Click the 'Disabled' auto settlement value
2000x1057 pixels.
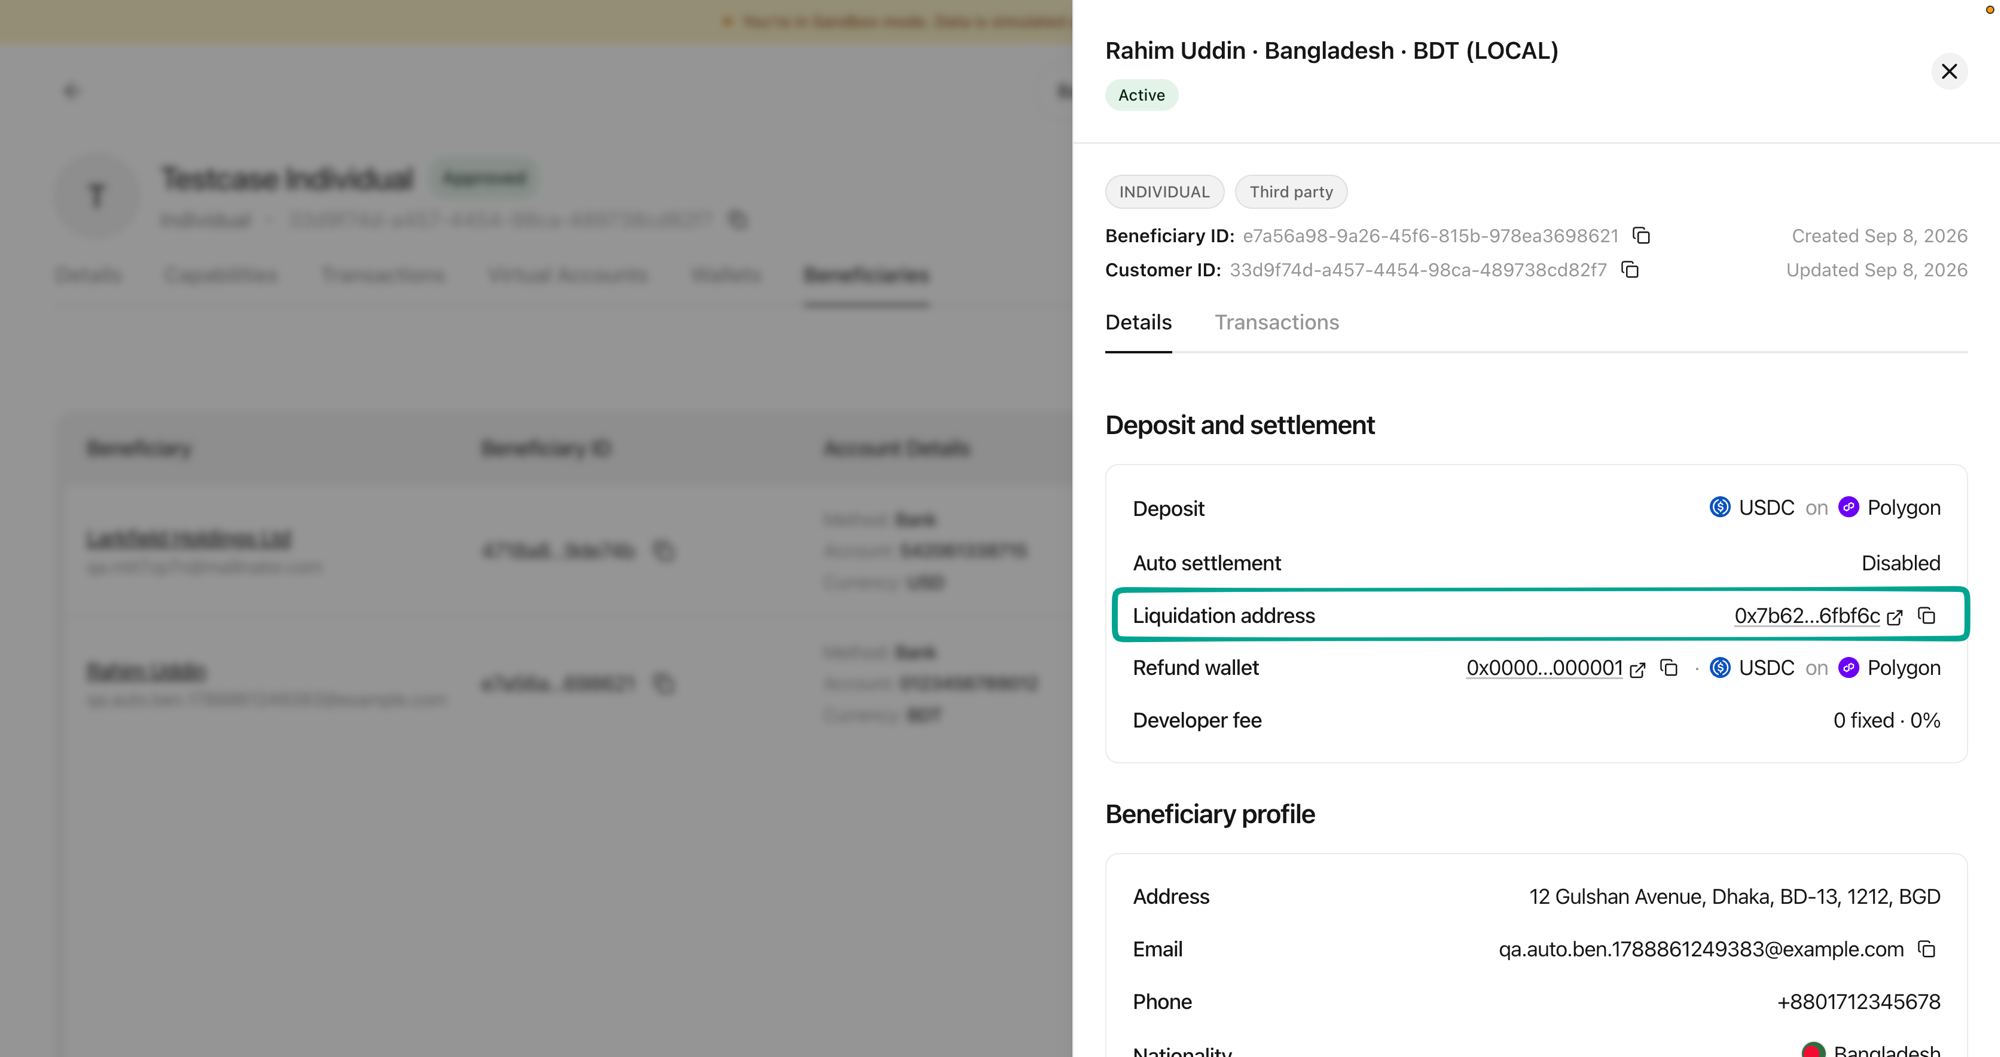[x=1900, y=563]
